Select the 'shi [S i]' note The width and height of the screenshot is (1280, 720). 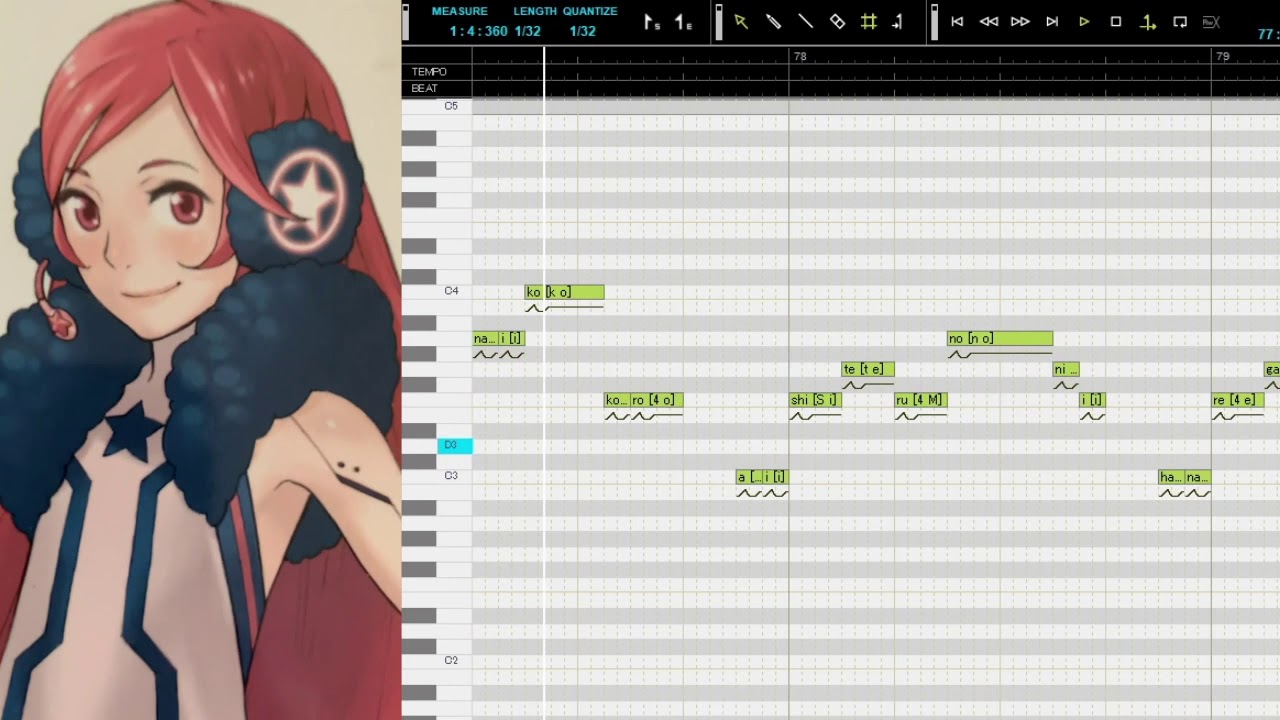tap(815, 400)
